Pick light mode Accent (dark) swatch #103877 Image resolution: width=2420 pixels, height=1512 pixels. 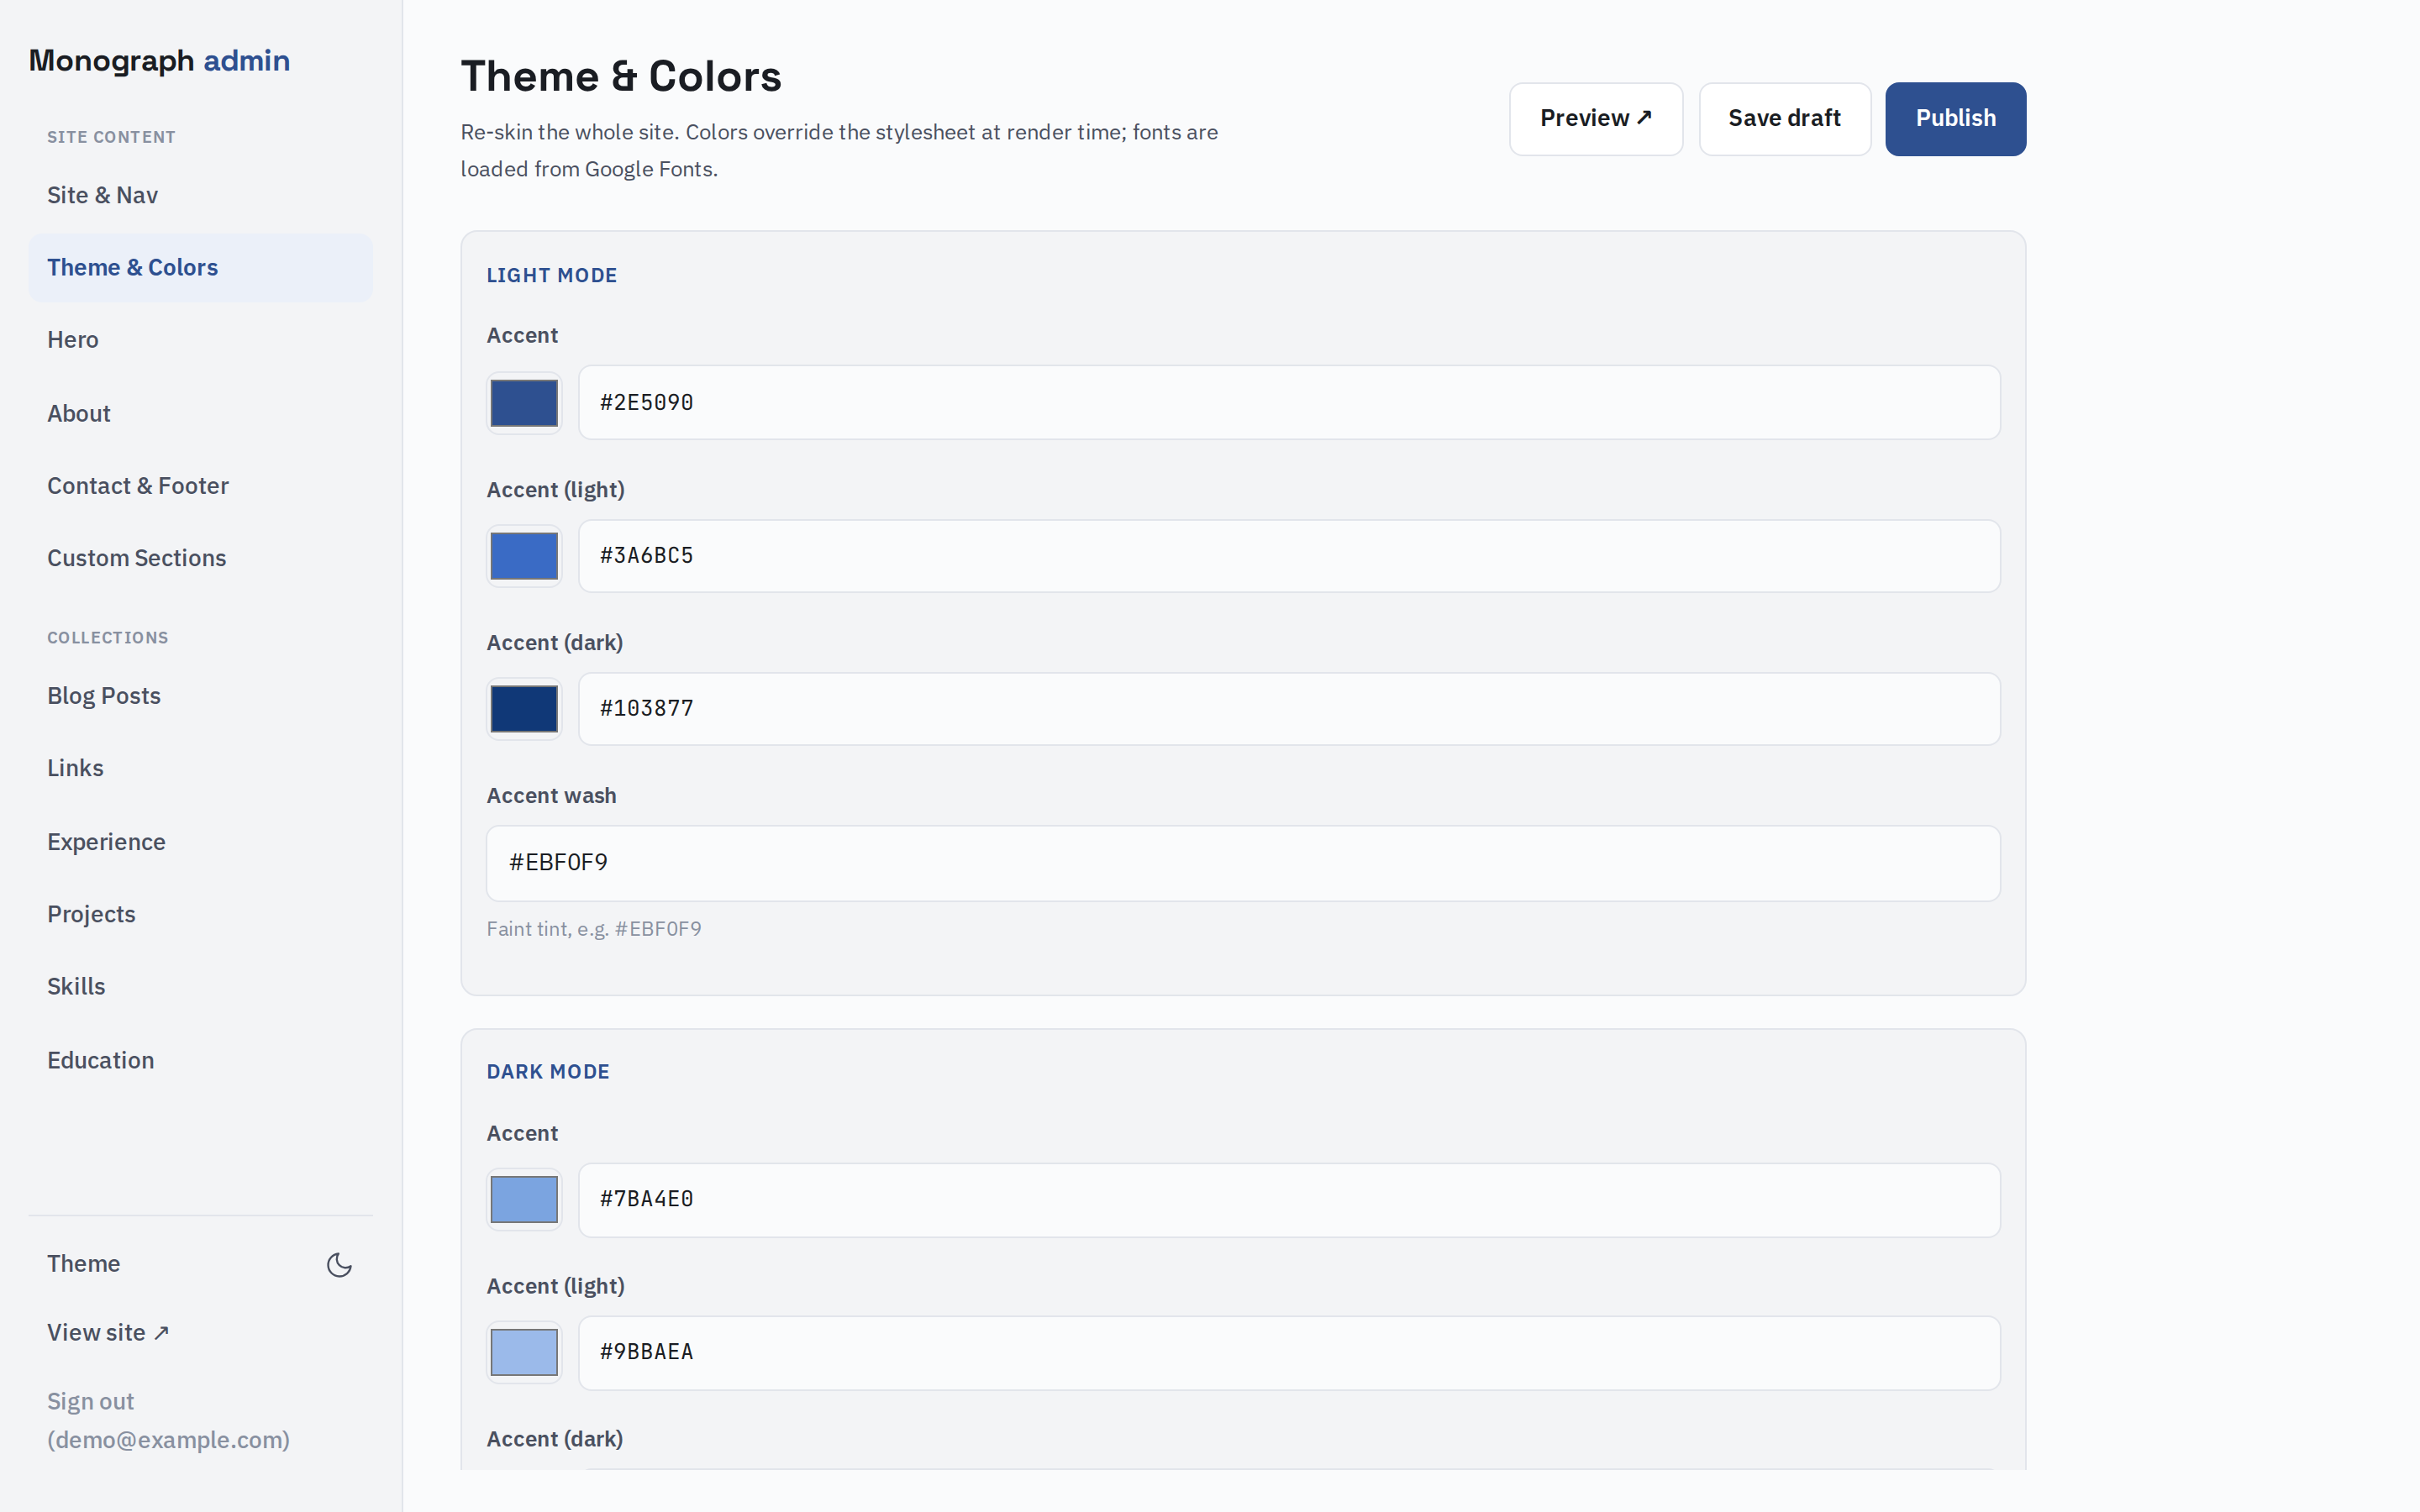tap(524, 709)
